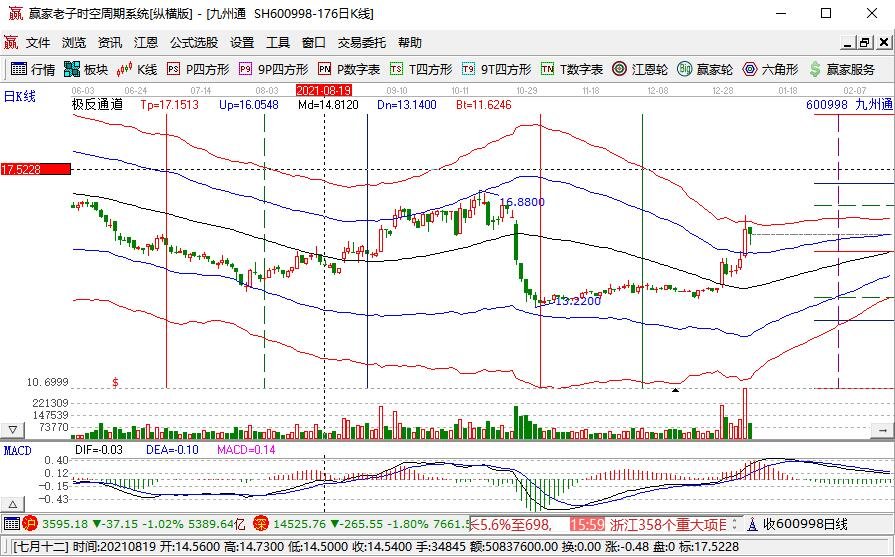Screen dimensions: 895x557
Task: Open the 六角形 hexagon tool
Action: [770, 70]
